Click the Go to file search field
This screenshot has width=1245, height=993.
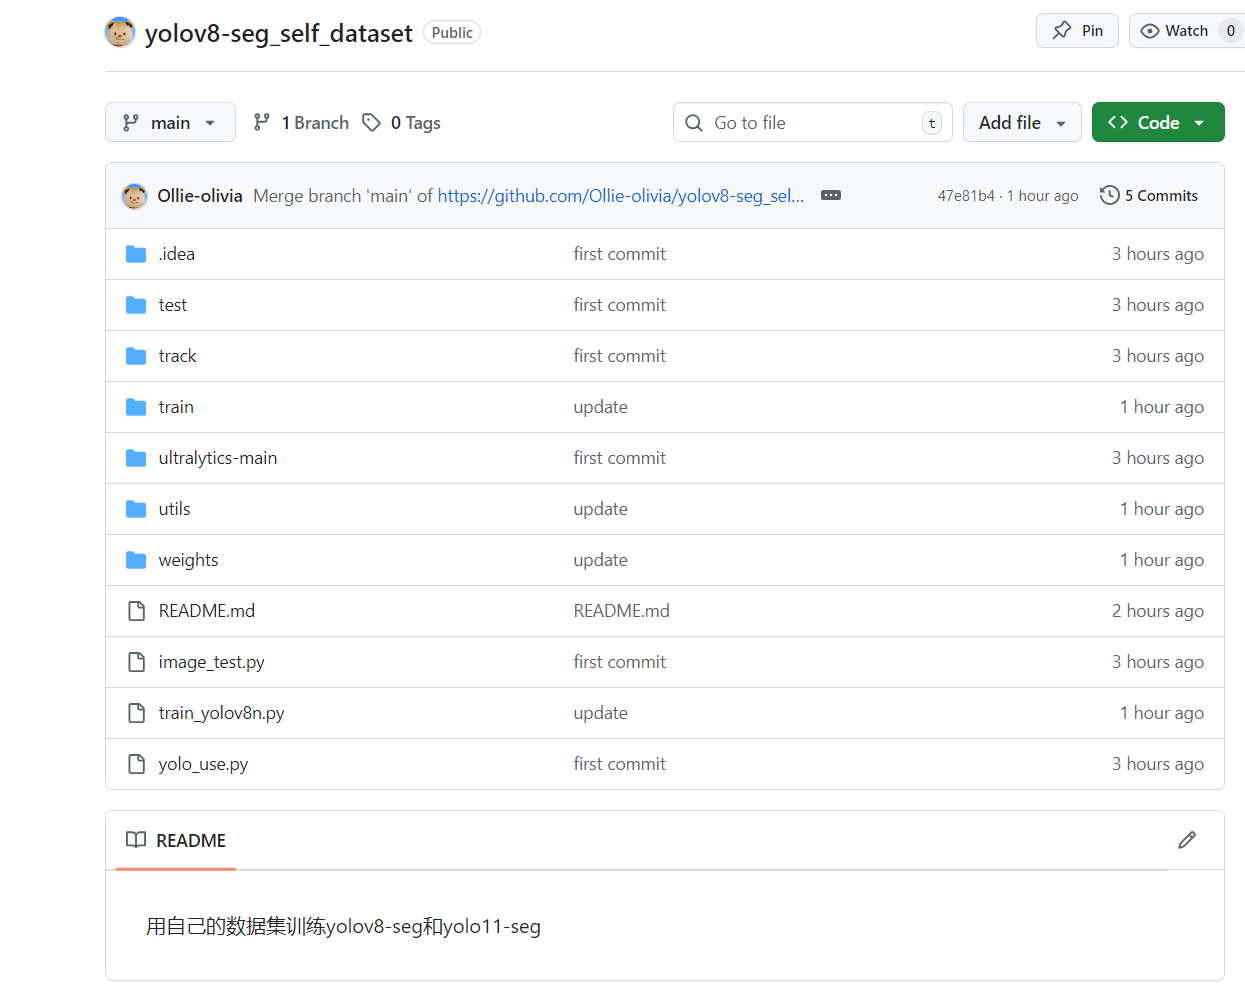pos(812,122)
